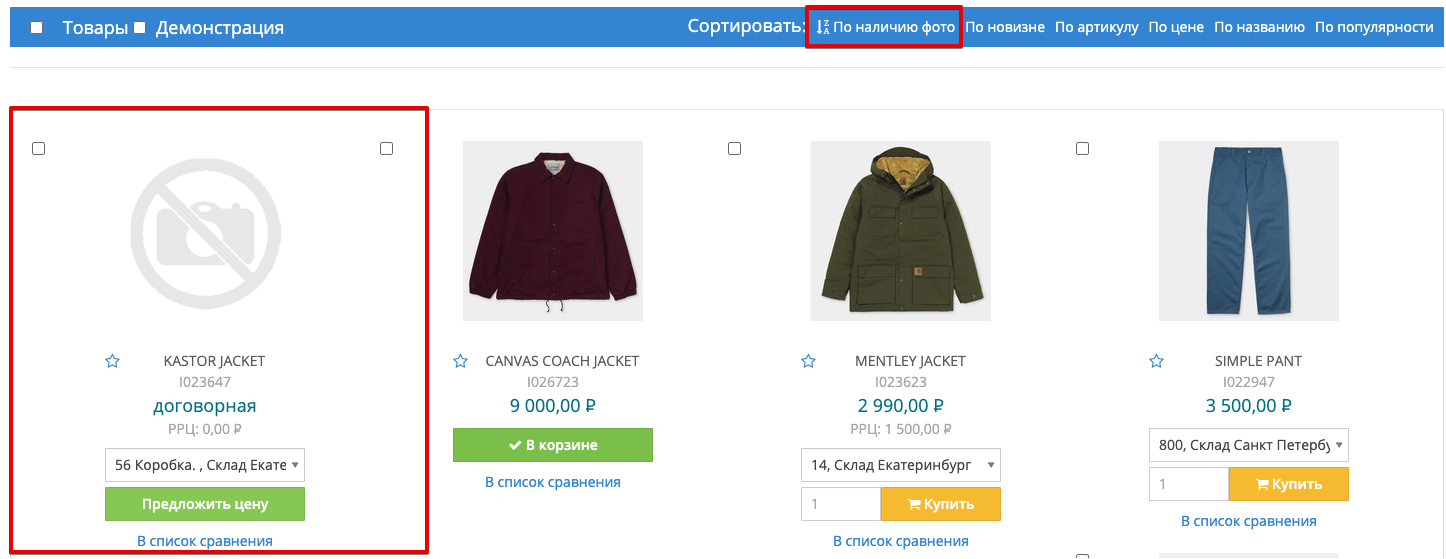Add MENTLEY JACKET to favorites star
This screenshot has height=559, width=1446.
809,361
